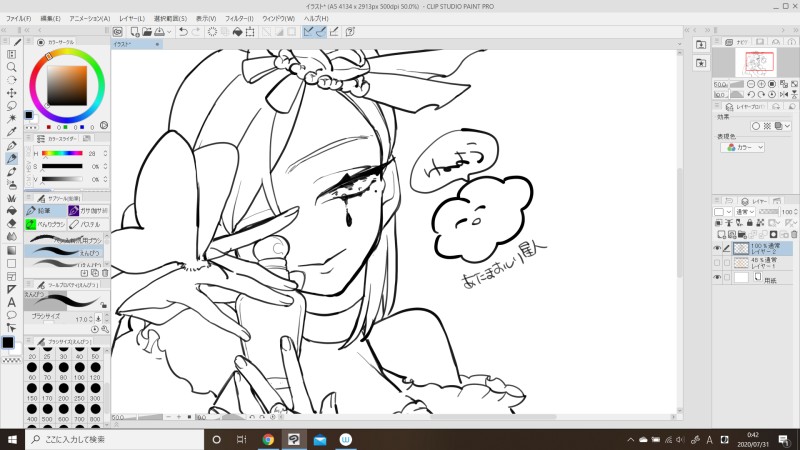Select the Fill bucket tool
The image size is (800, 450).
click(11, 211)
